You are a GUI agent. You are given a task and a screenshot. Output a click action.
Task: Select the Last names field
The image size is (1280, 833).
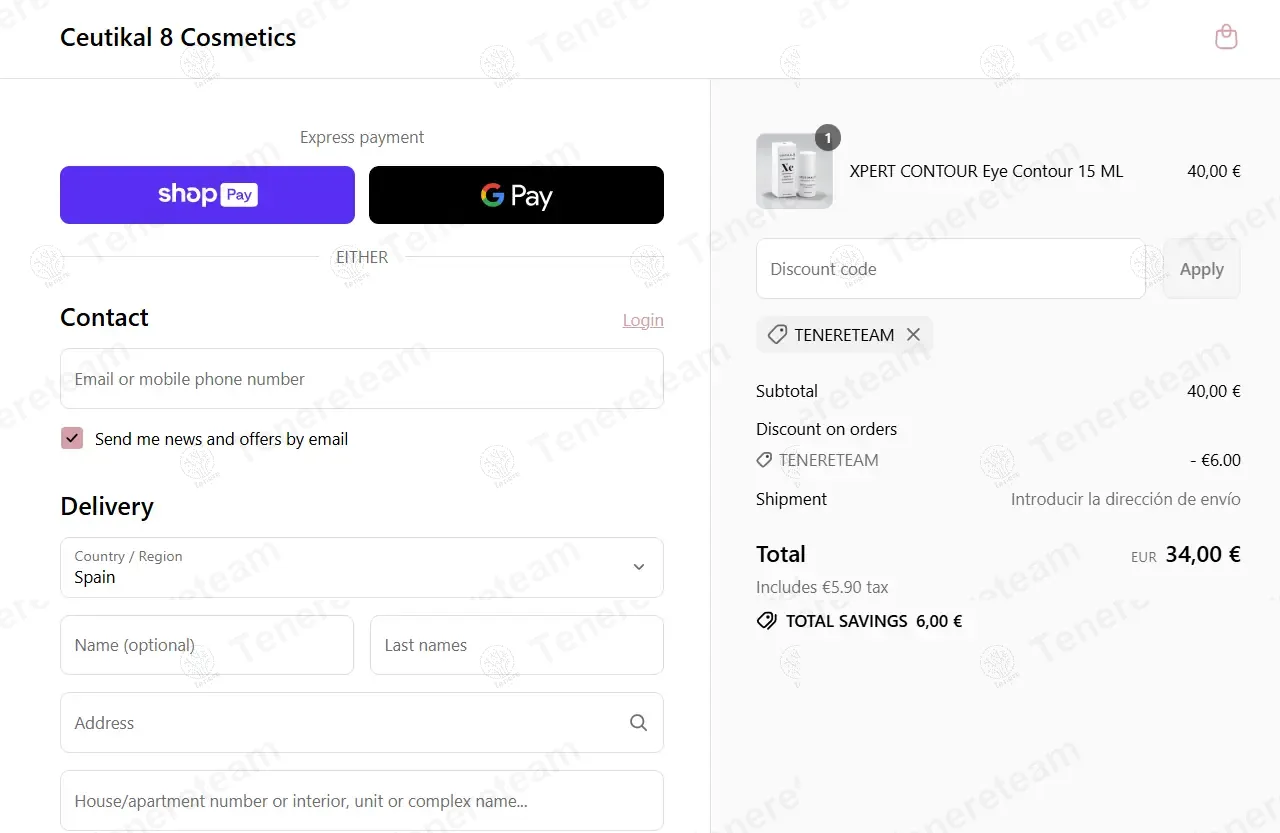pos(517,645)
